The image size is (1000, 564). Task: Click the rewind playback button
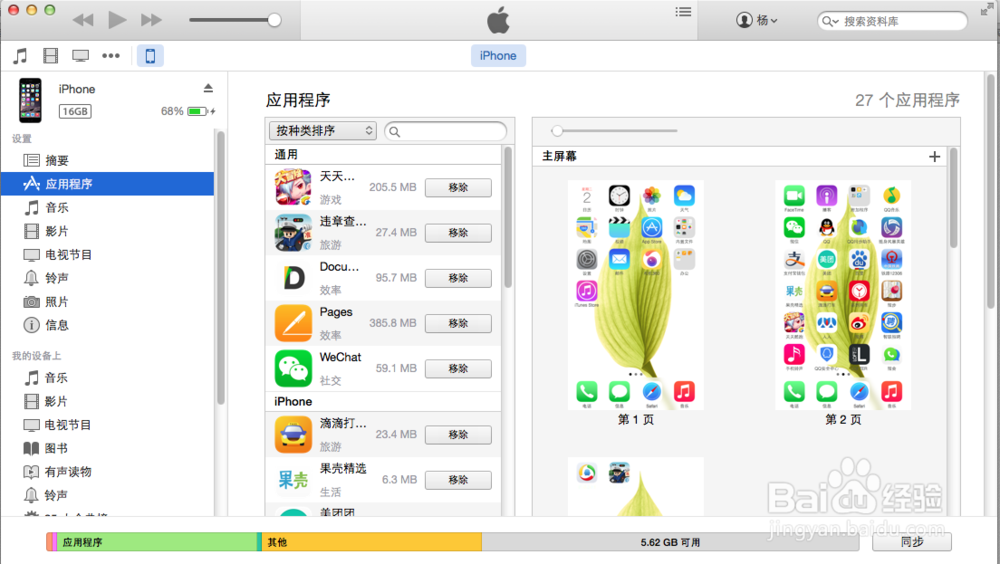[83, 20]
